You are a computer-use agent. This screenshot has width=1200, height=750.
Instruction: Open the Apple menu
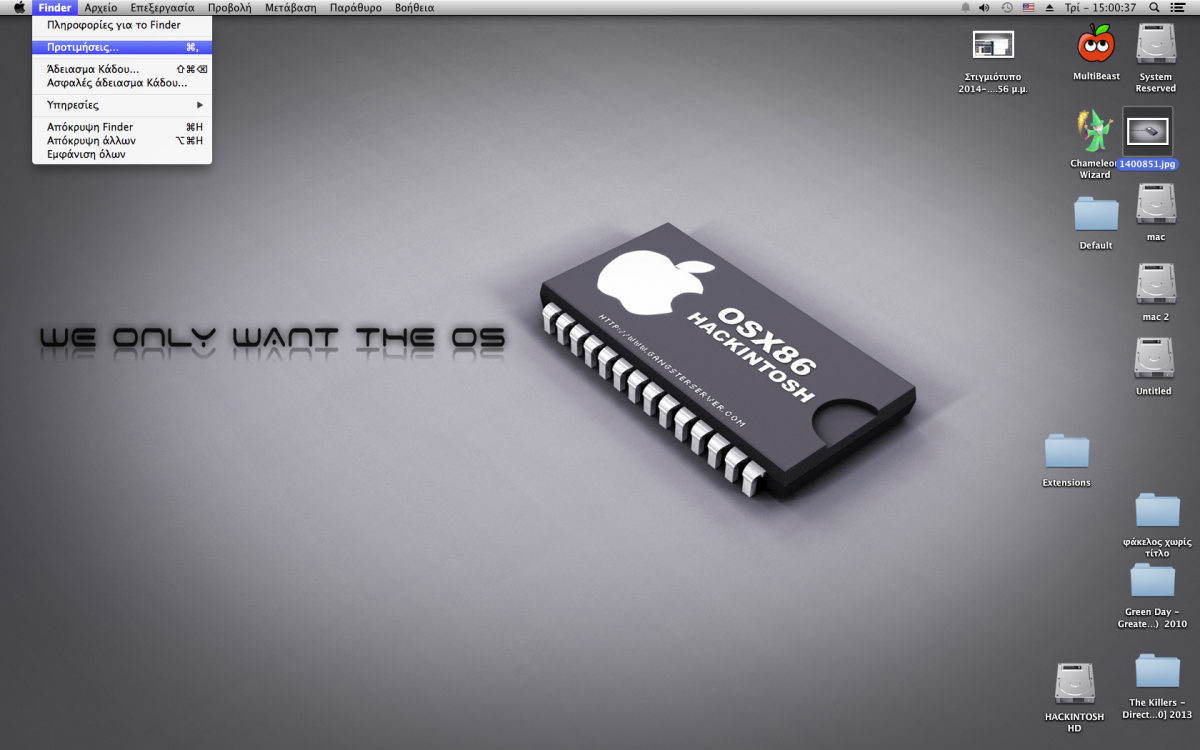(x=18, y=7)
